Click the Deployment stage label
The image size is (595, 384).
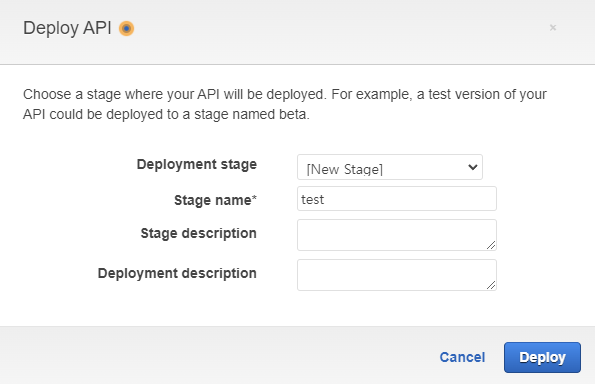(197, 165)
